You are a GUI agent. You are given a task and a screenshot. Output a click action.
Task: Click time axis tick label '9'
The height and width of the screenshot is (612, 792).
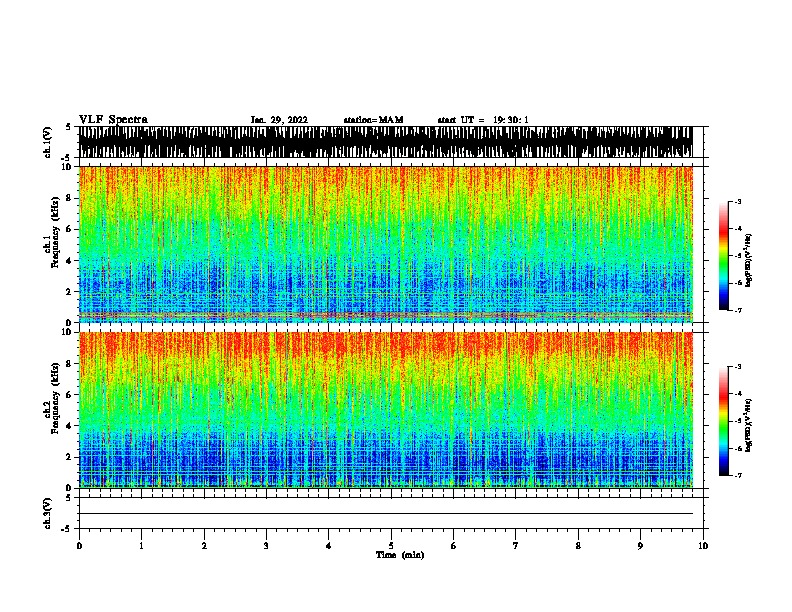(640, 546)
